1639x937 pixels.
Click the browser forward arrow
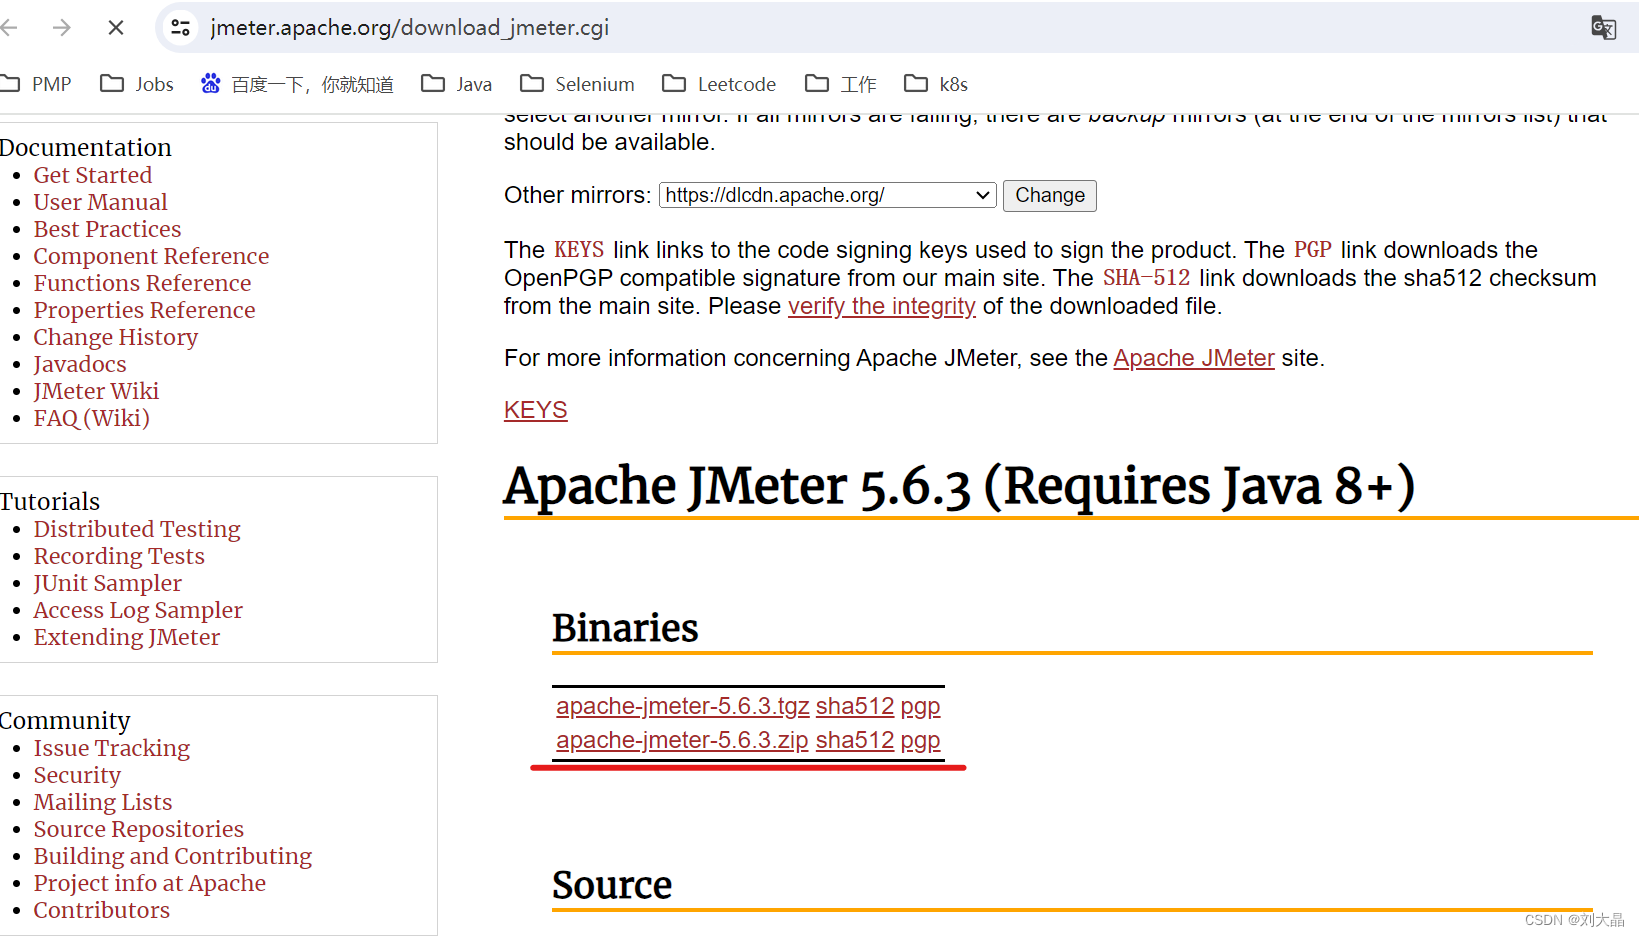[x=62, y=27]
